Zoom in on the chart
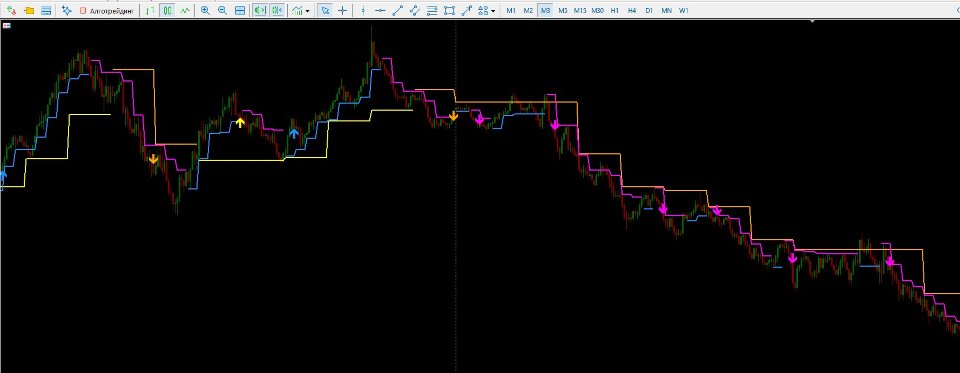 [205, 10]
